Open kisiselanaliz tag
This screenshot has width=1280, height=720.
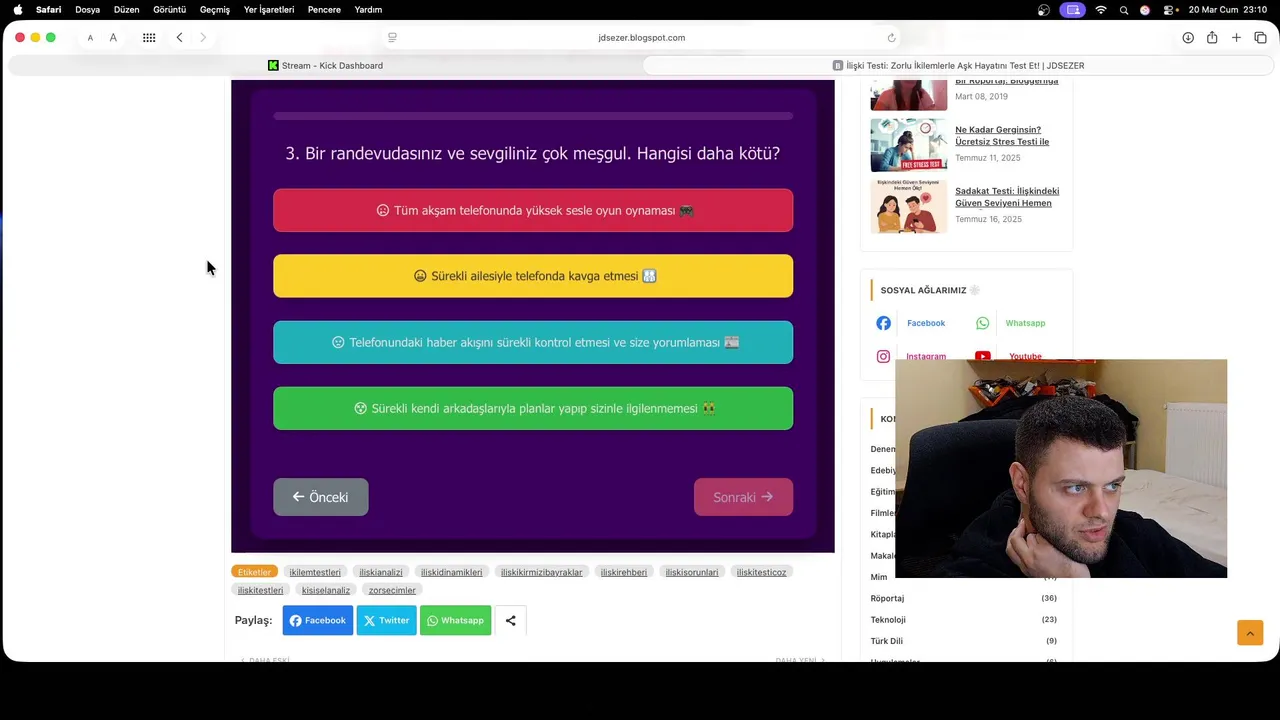pos(326,590)
